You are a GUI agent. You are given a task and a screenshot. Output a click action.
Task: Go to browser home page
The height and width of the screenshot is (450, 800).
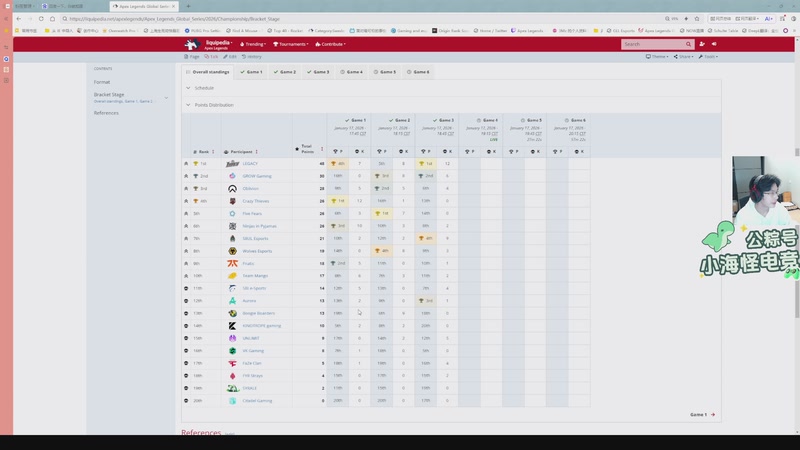[x=52, y=19]
